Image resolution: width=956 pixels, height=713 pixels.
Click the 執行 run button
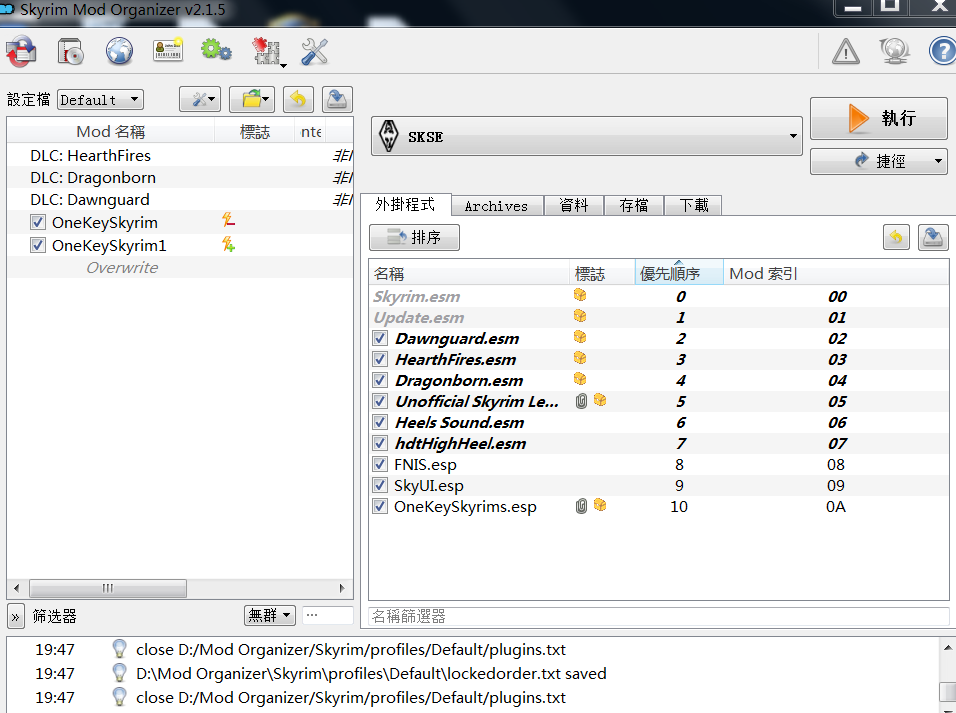(x=879, y=118)
